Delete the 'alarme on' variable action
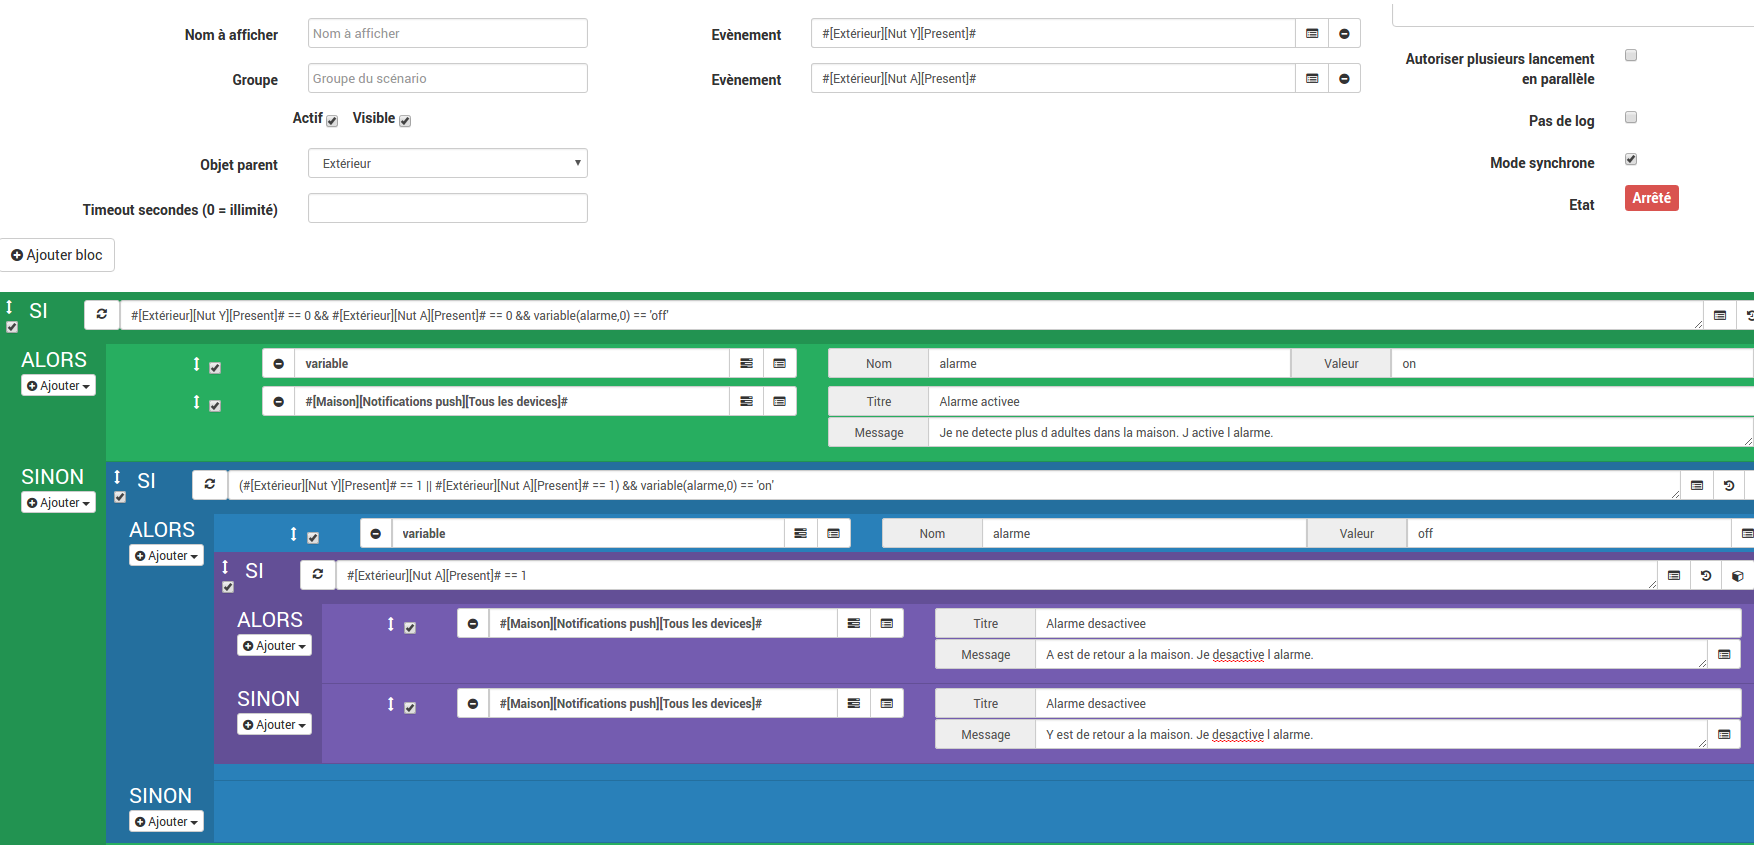The image size is (1754, 845). (x=279, y=364)
